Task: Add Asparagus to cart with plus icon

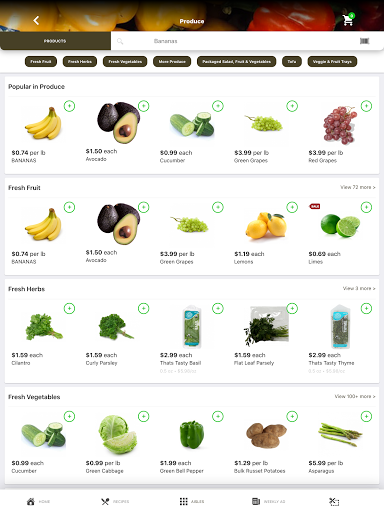Action: (366, 416)
